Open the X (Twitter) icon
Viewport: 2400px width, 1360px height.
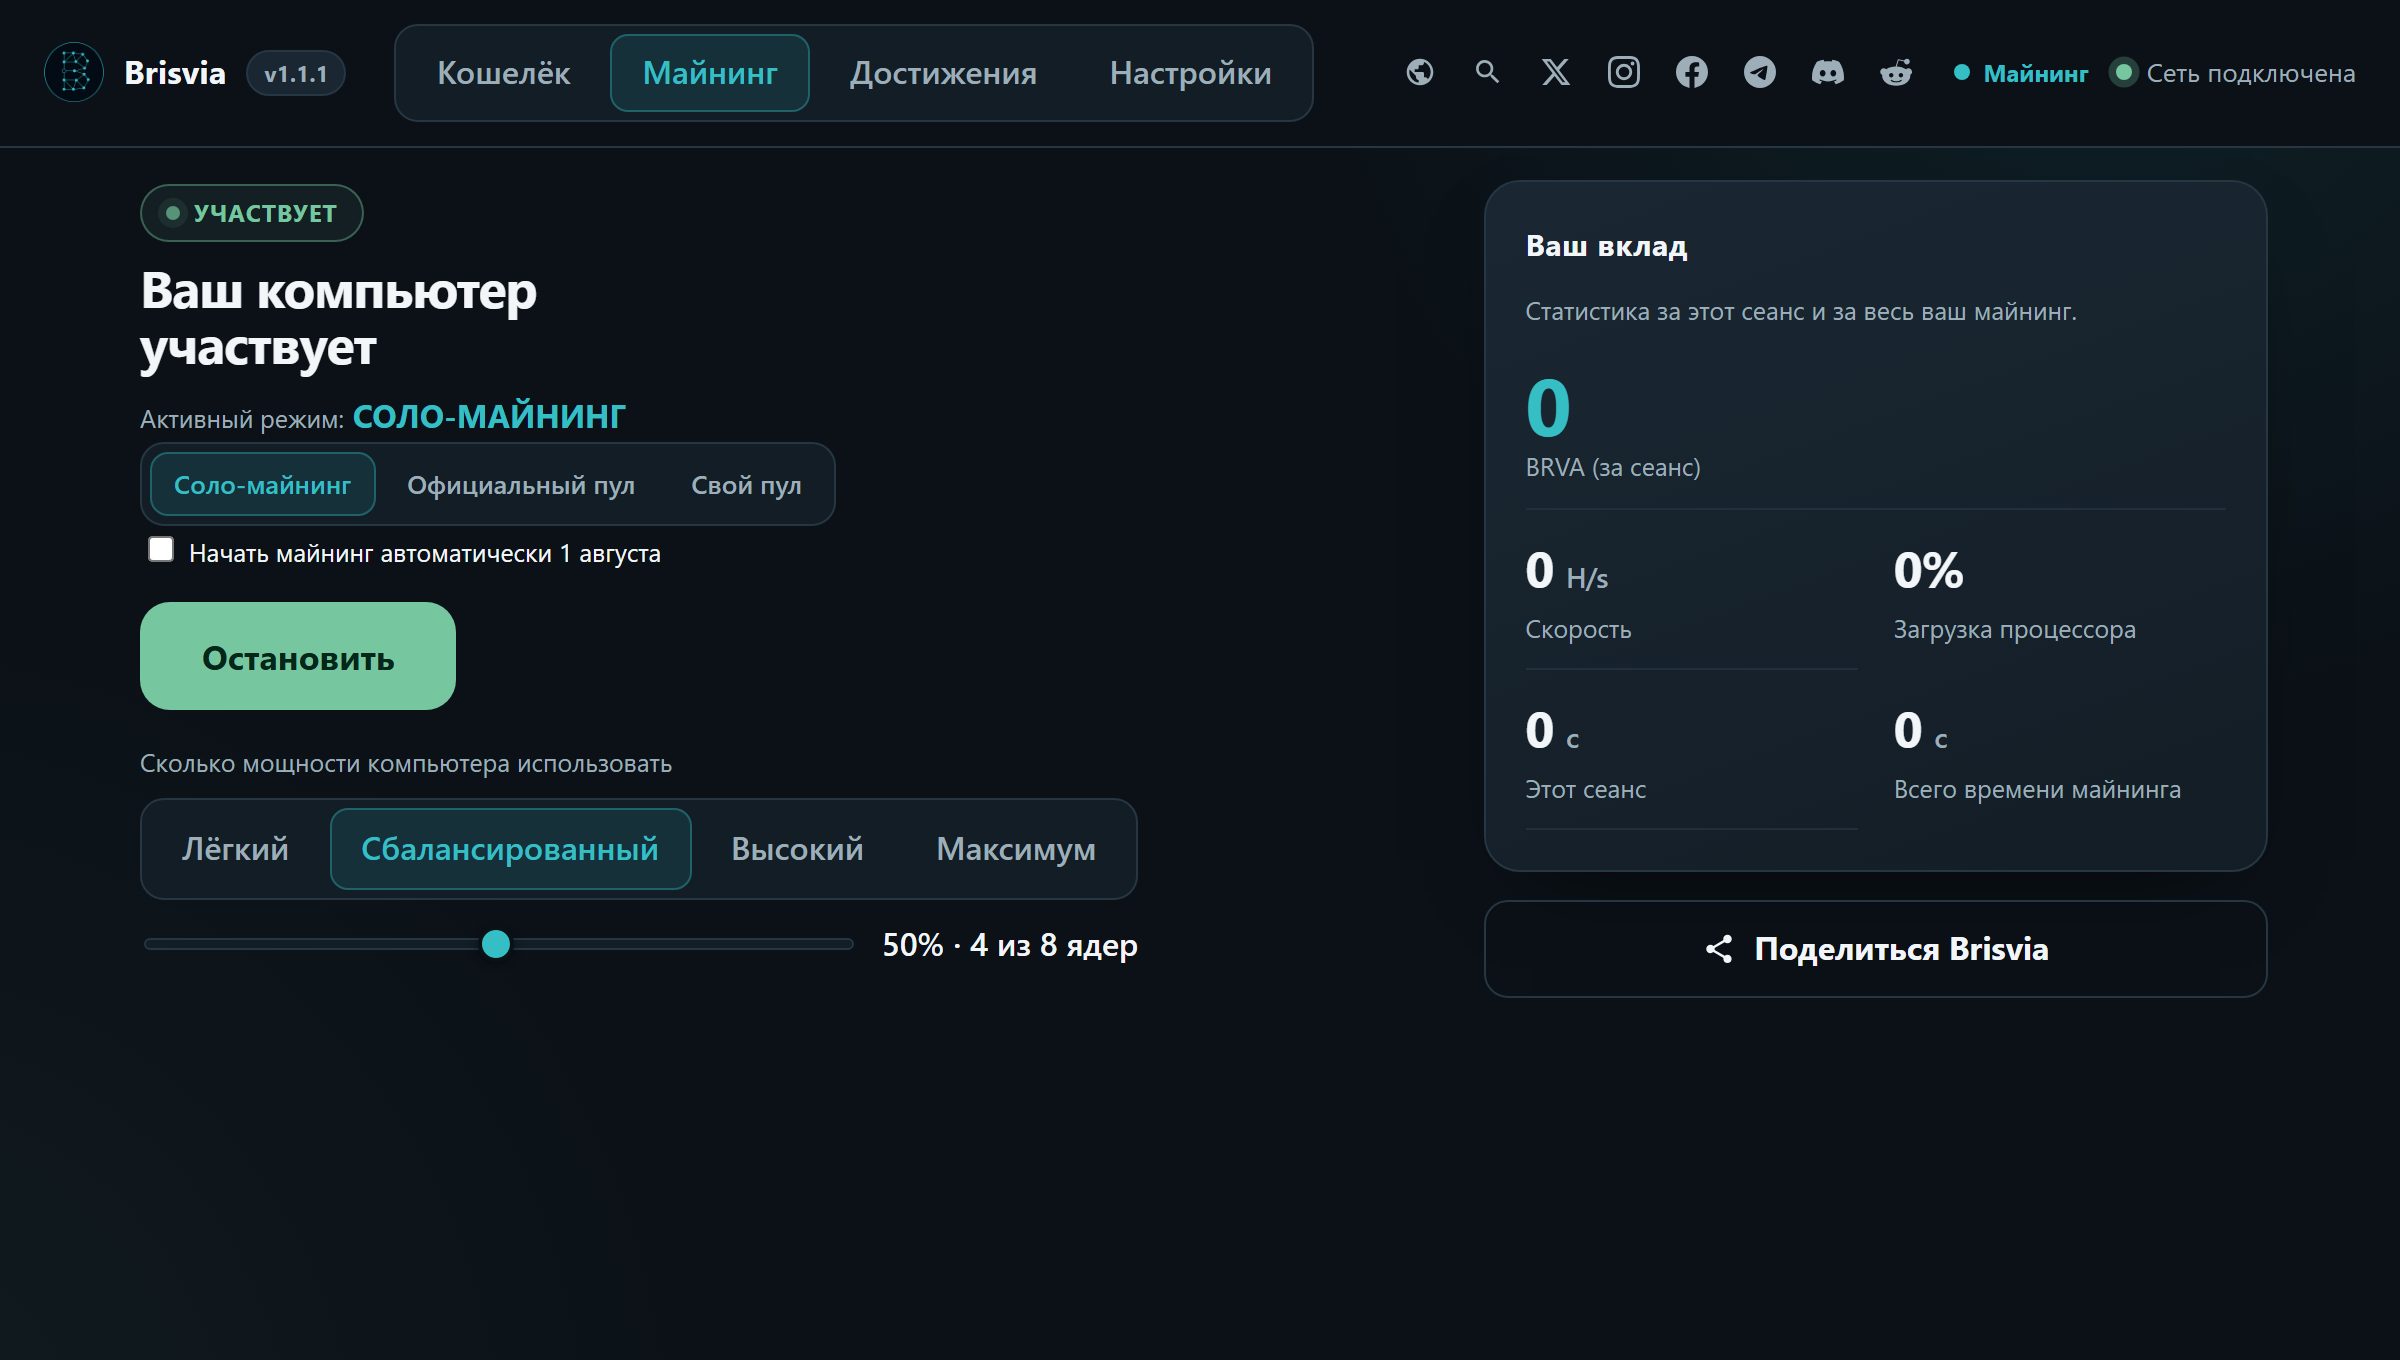click(1555, 72)
